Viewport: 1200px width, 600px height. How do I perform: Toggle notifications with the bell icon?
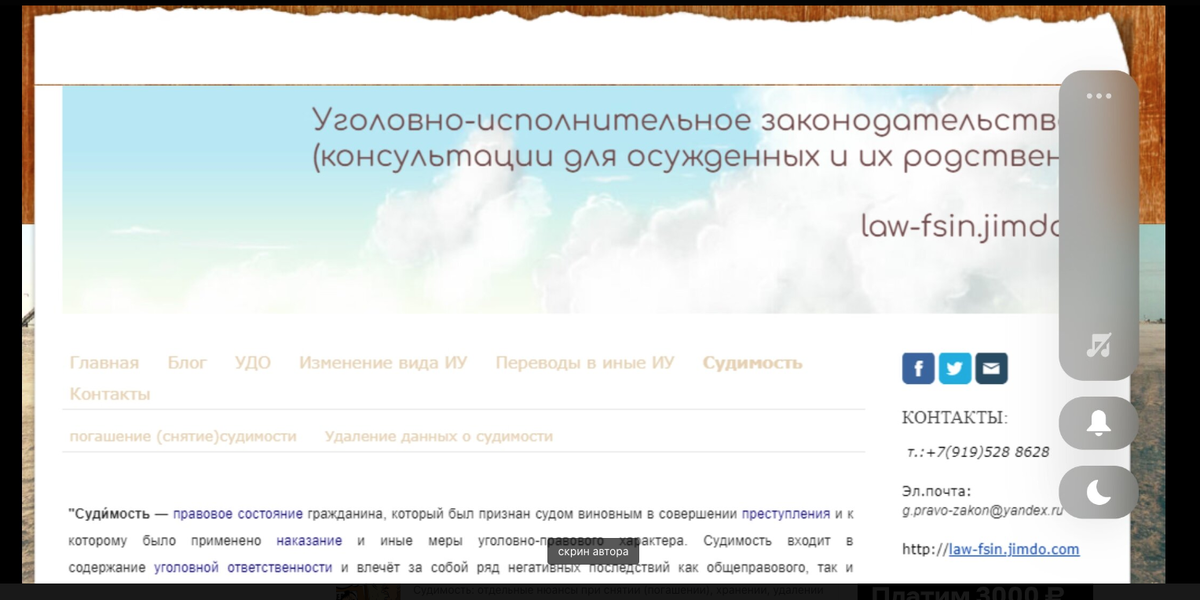[1097, 423]
